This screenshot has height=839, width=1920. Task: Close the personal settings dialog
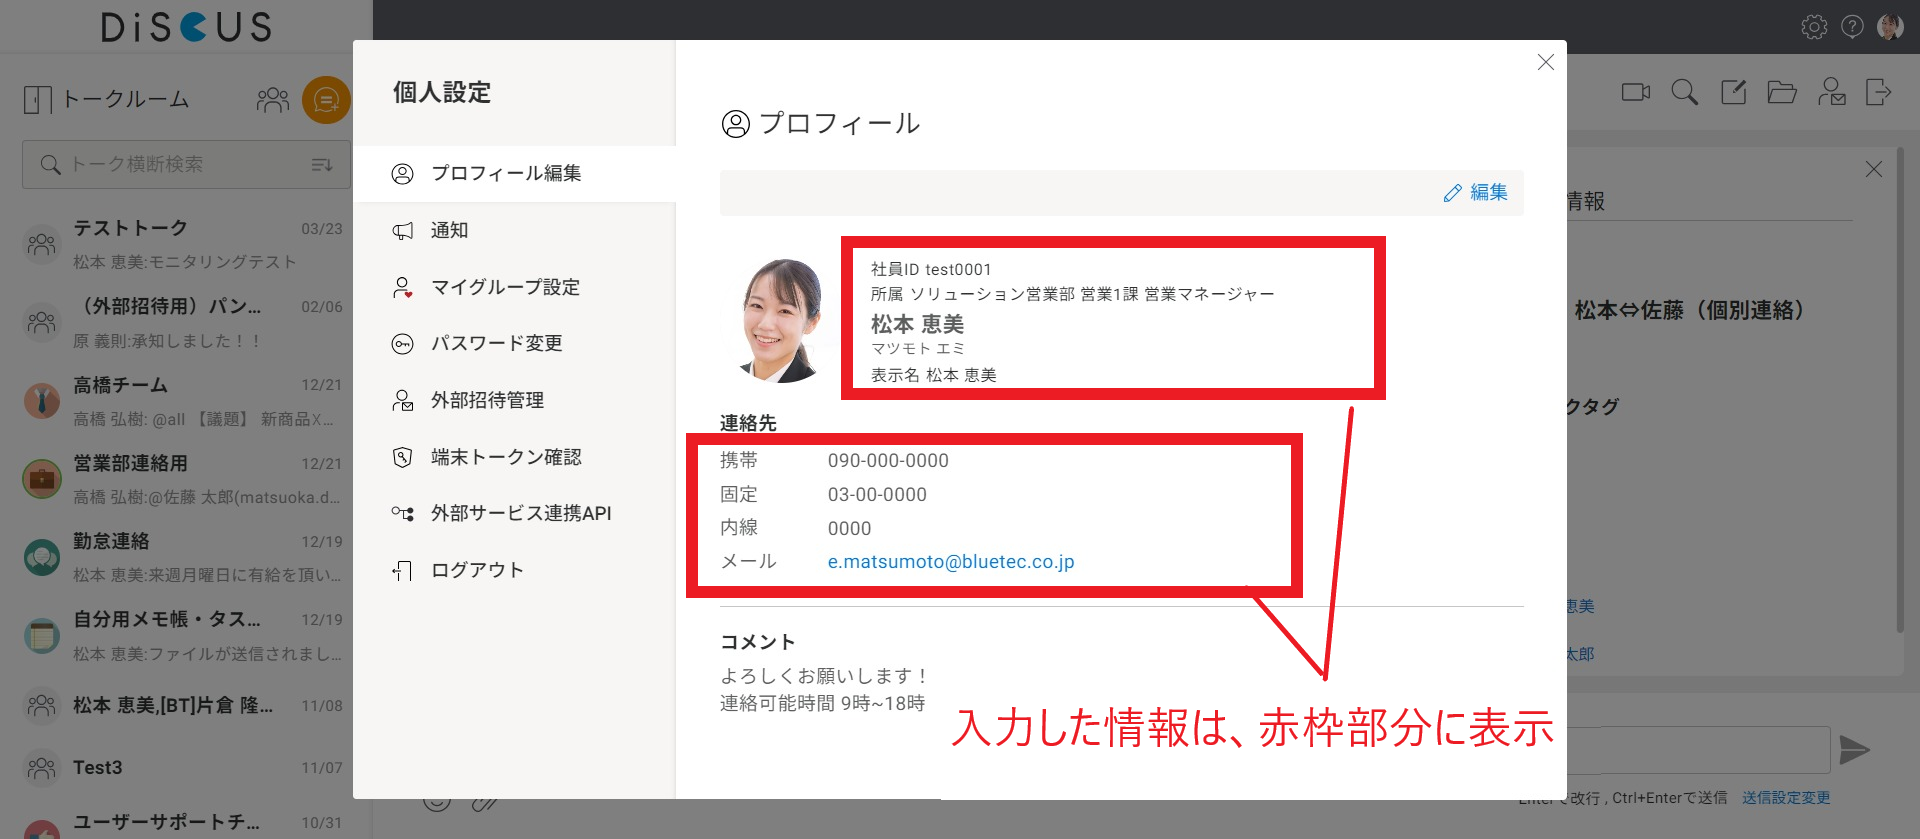1546,62
